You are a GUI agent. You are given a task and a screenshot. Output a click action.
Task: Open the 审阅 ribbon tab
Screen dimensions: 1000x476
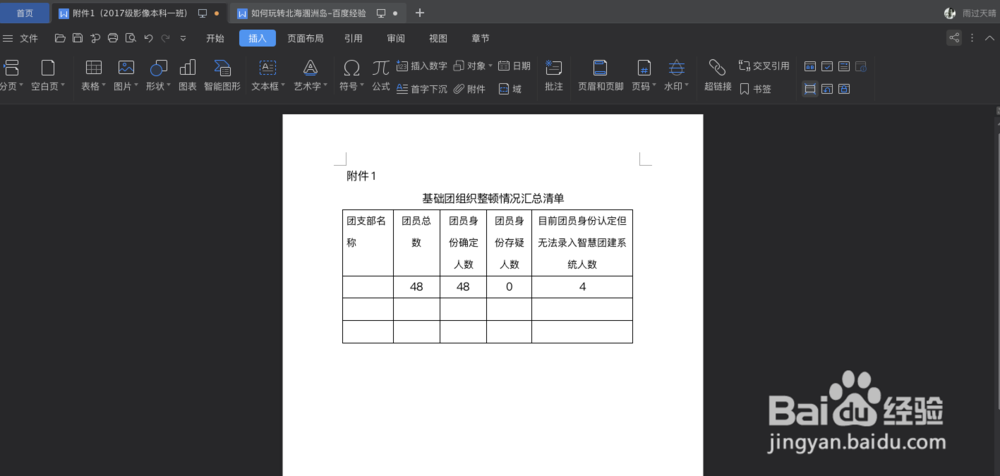396,38
